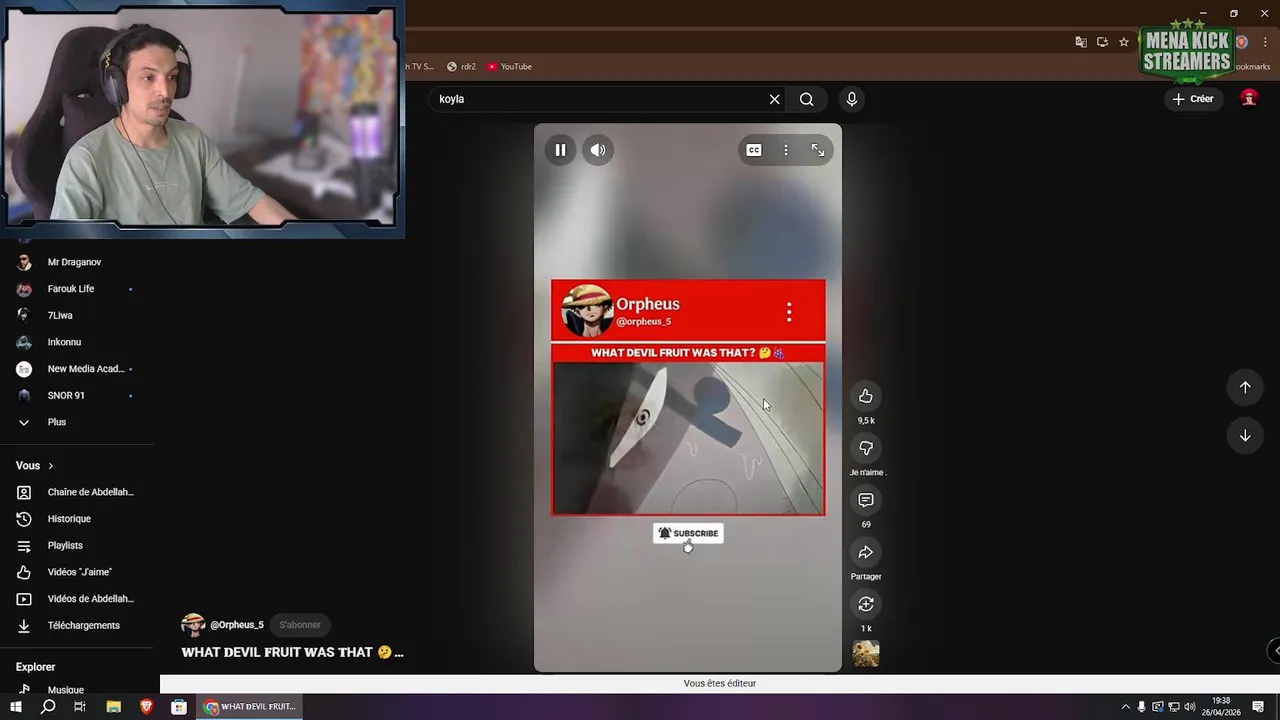Open Vidéos "J'aime" in sidebar
The height and width of the screenshot is (720, 1280).
click(x=77, y=572)
